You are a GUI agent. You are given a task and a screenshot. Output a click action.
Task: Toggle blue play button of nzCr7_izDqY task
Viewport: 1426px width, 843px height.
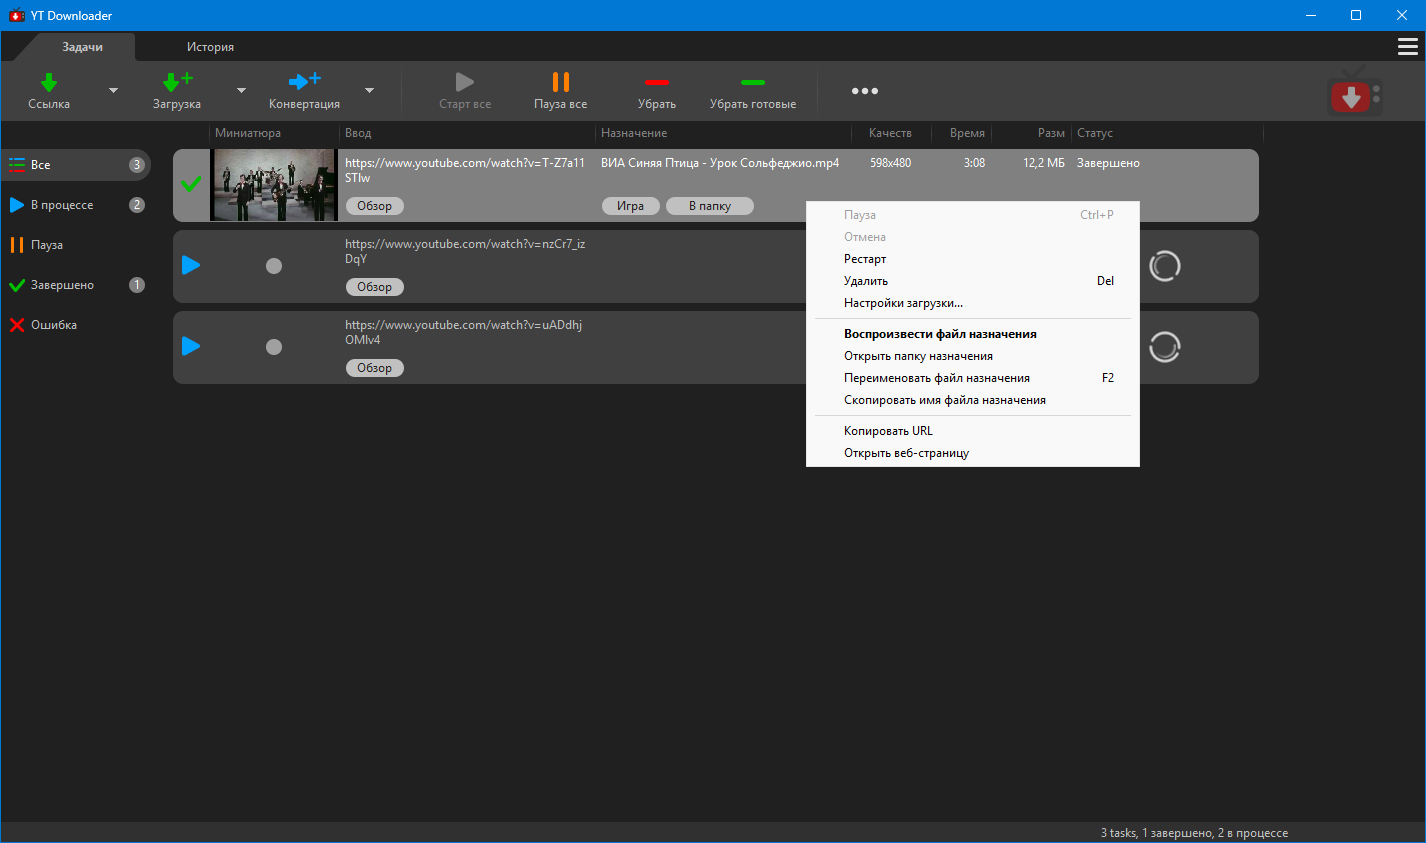[x=191, y=265]
